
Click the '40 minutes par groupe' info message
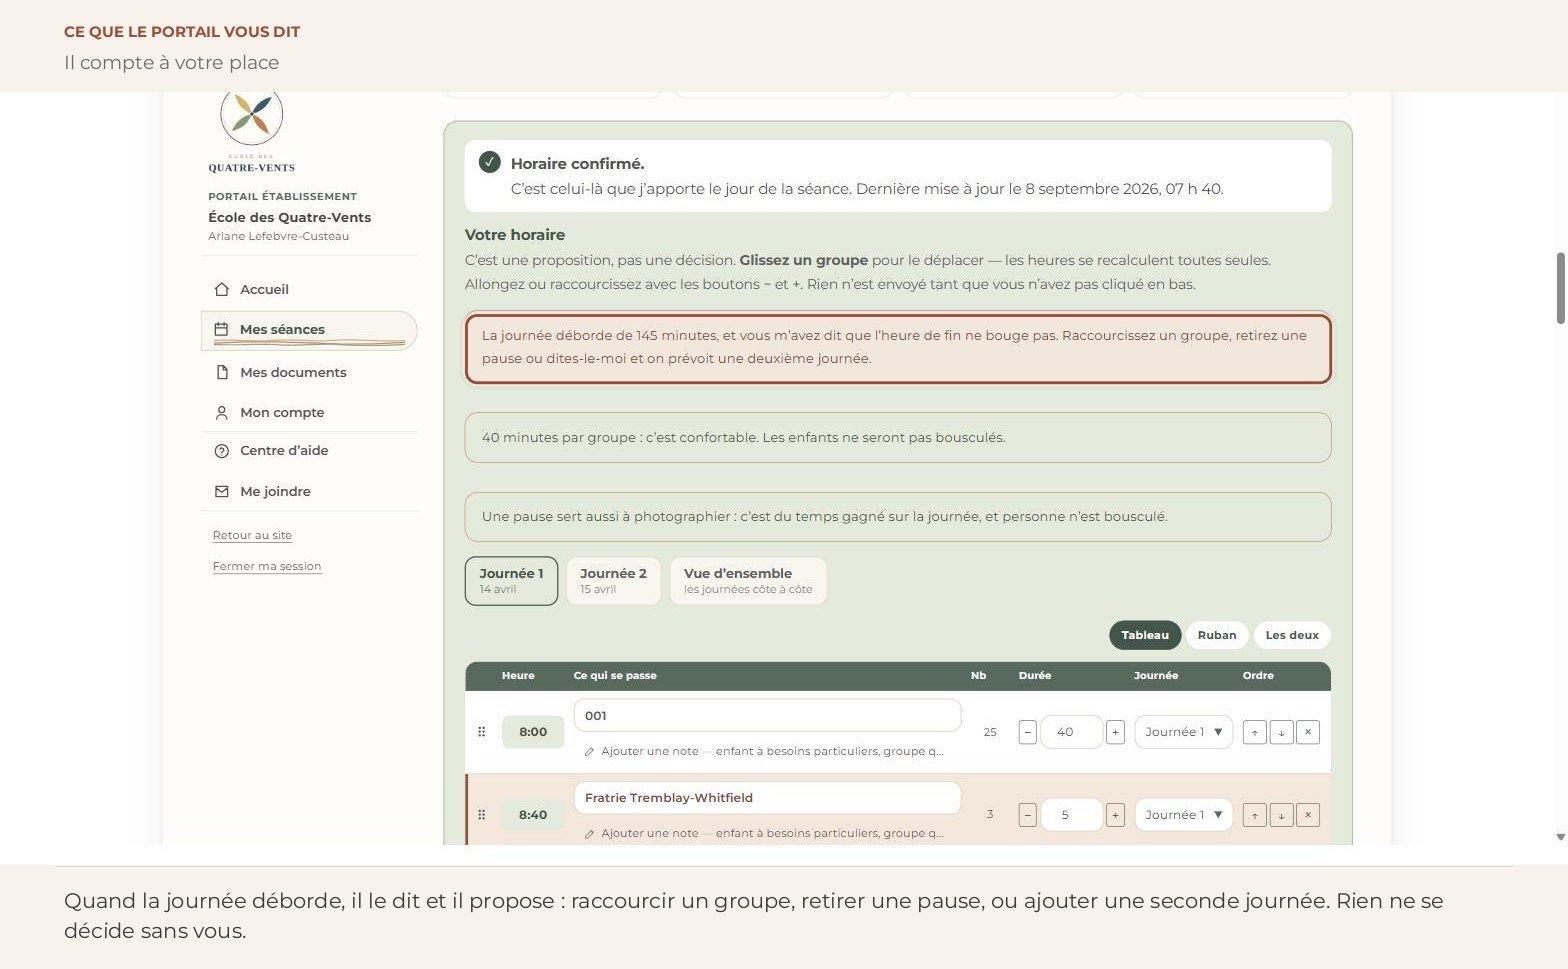pyautogui.click(x=898, y=438)
